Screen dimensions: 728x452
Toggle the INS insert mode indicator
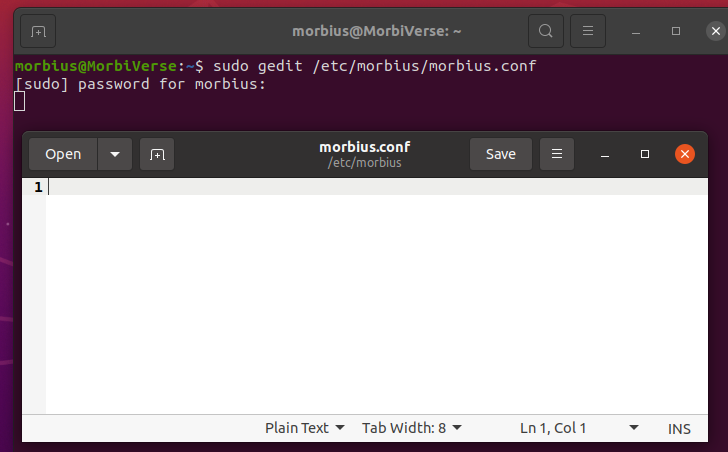[x=679, y=429]
